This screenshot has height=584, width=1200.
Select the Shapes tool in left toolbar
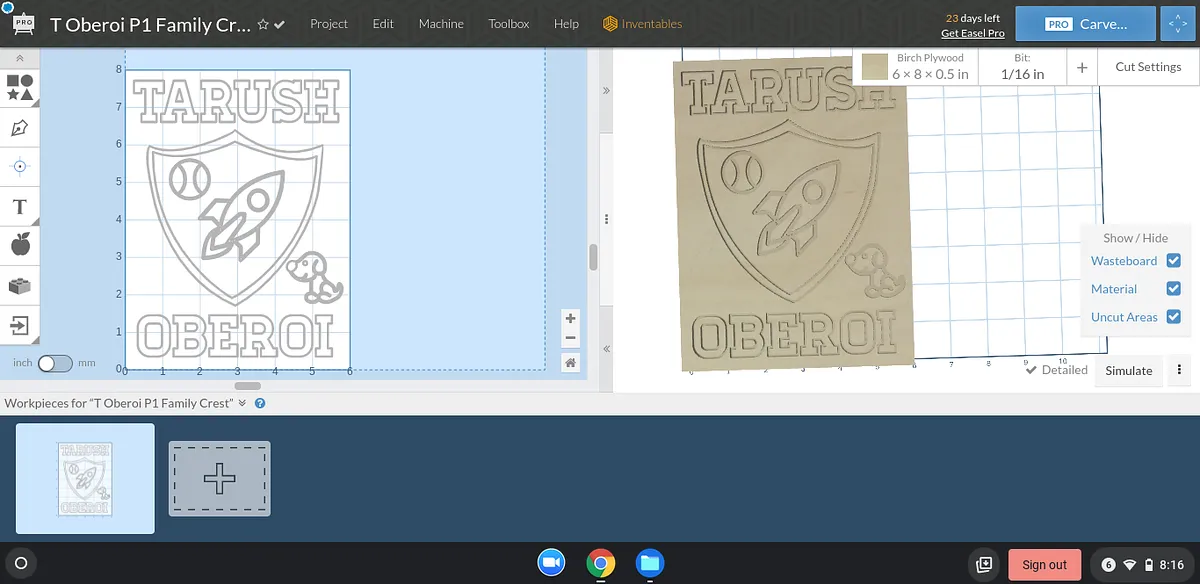tap(20, 88)
